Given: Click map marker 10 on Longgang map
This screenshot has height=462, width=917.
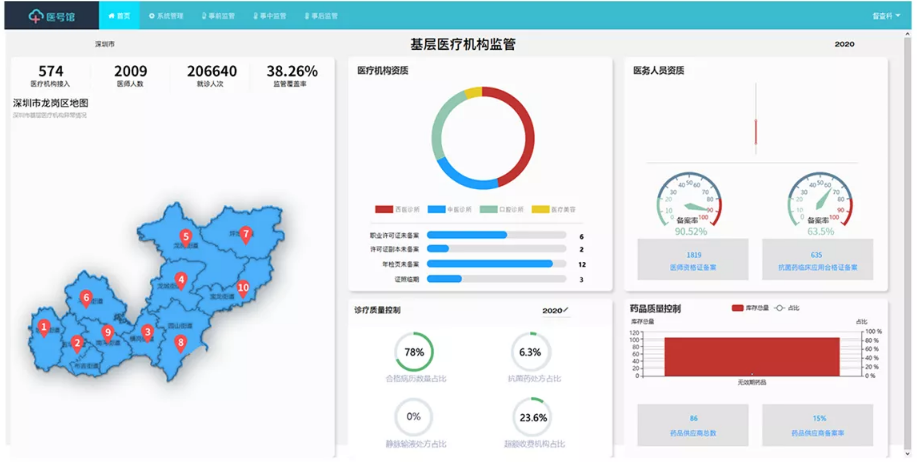Looking at the screenshot, I should tap(243, 289).
